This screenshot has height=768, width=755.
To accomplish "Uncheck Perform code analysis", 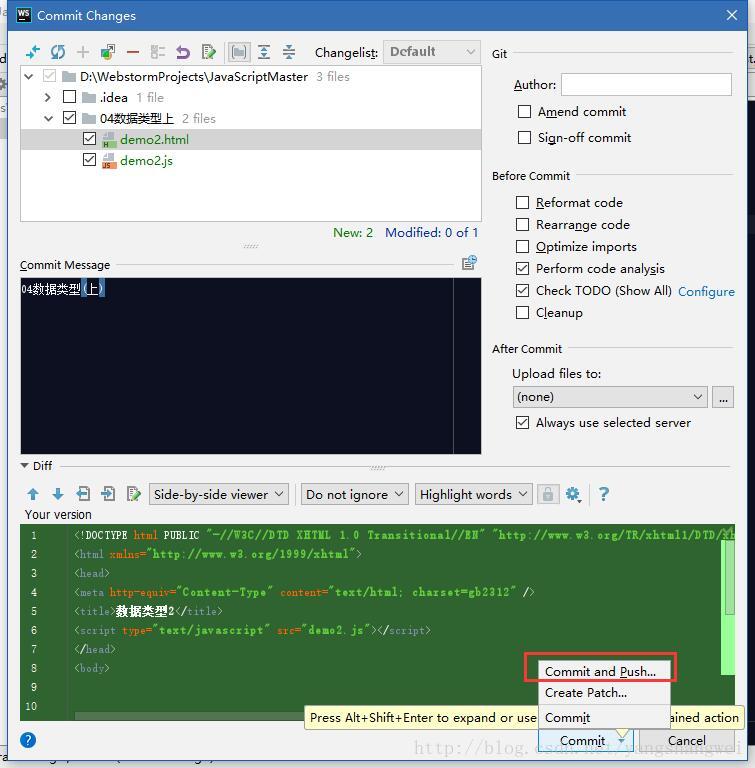I will 523,269.
